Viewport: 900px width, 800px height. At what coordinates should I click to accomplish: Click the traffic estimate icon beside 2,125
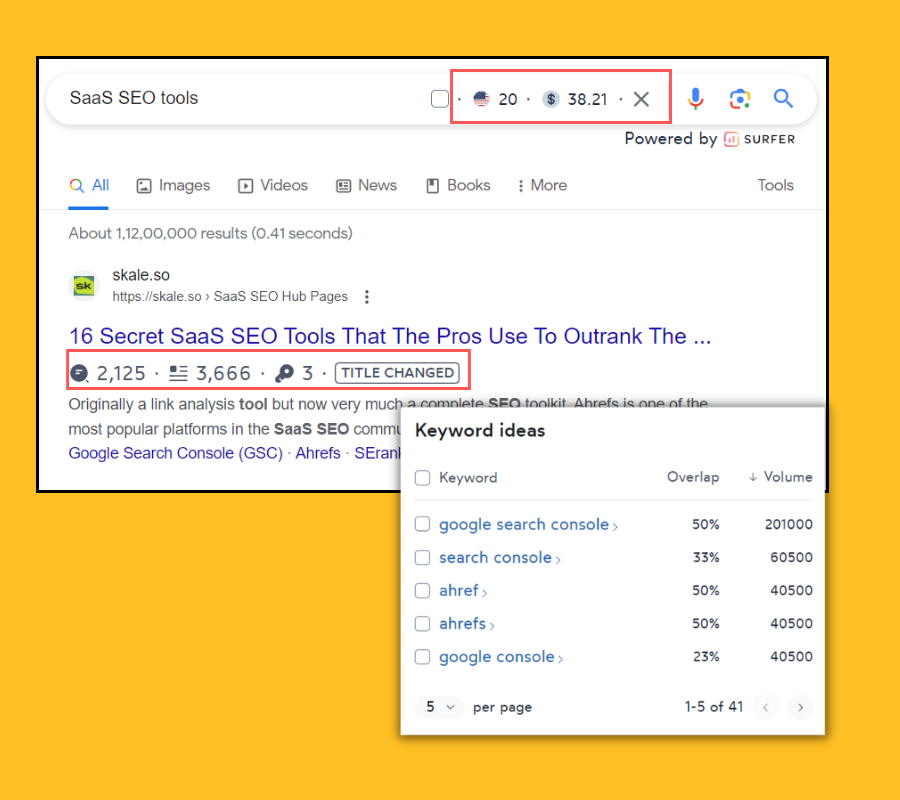point(79,374)
